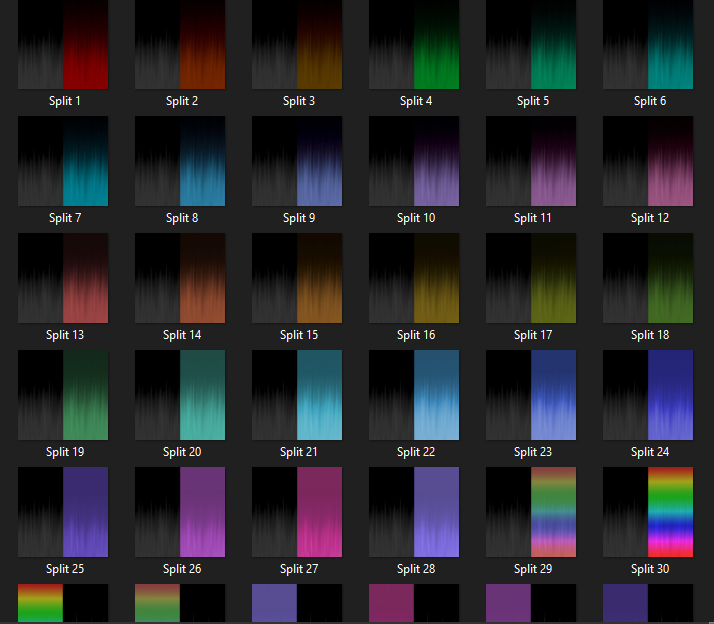Click the "Split 15" label text
Image resolution: width=714 pixels, height=624 pixels.
(x=299, y=335)
